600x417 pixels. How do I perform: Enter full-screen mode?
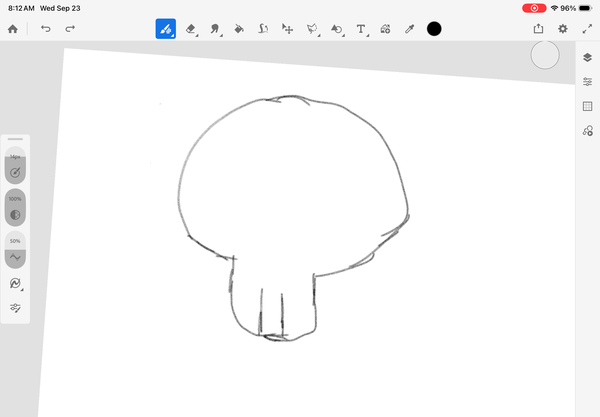(587, 29)
